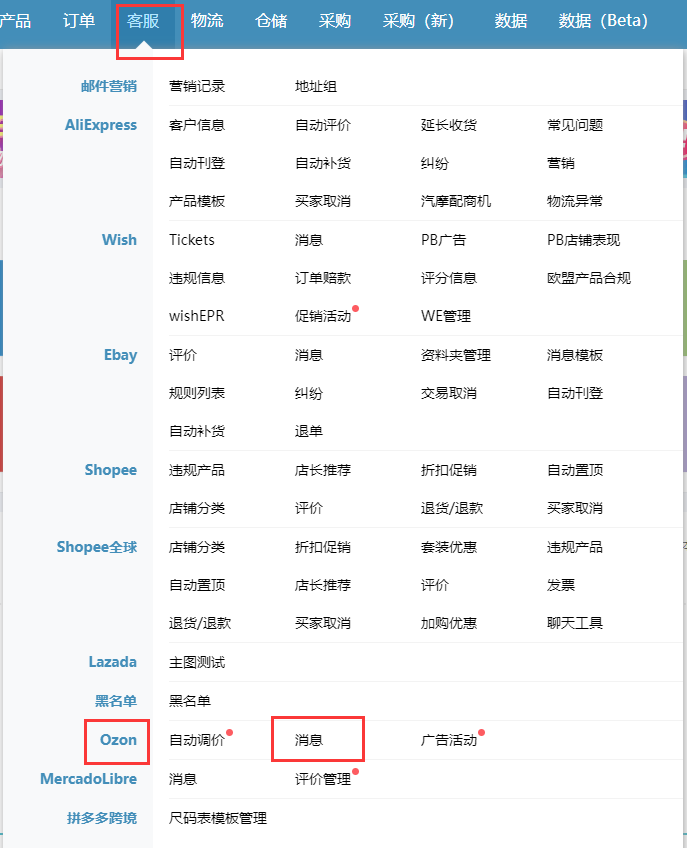Select the Lazada category heading
This screenshot has width=687, height=848.
click(113, 662)
